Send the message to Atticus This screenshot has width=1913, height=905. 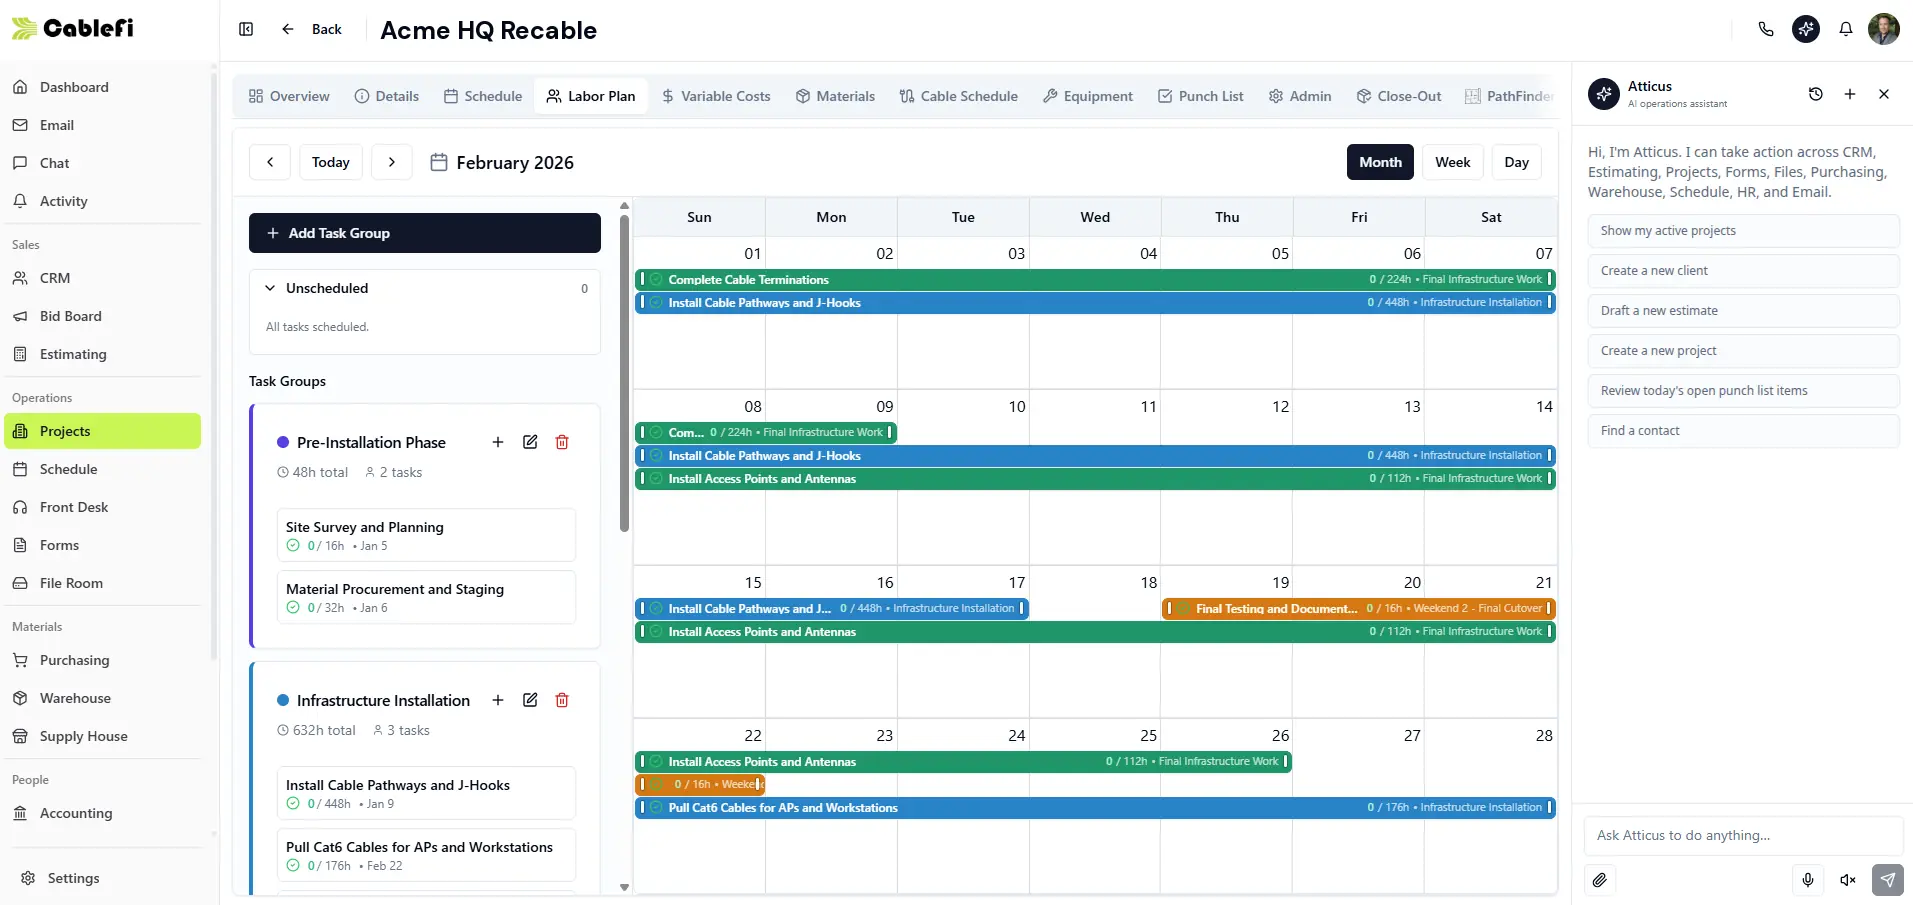(1888, 880)
